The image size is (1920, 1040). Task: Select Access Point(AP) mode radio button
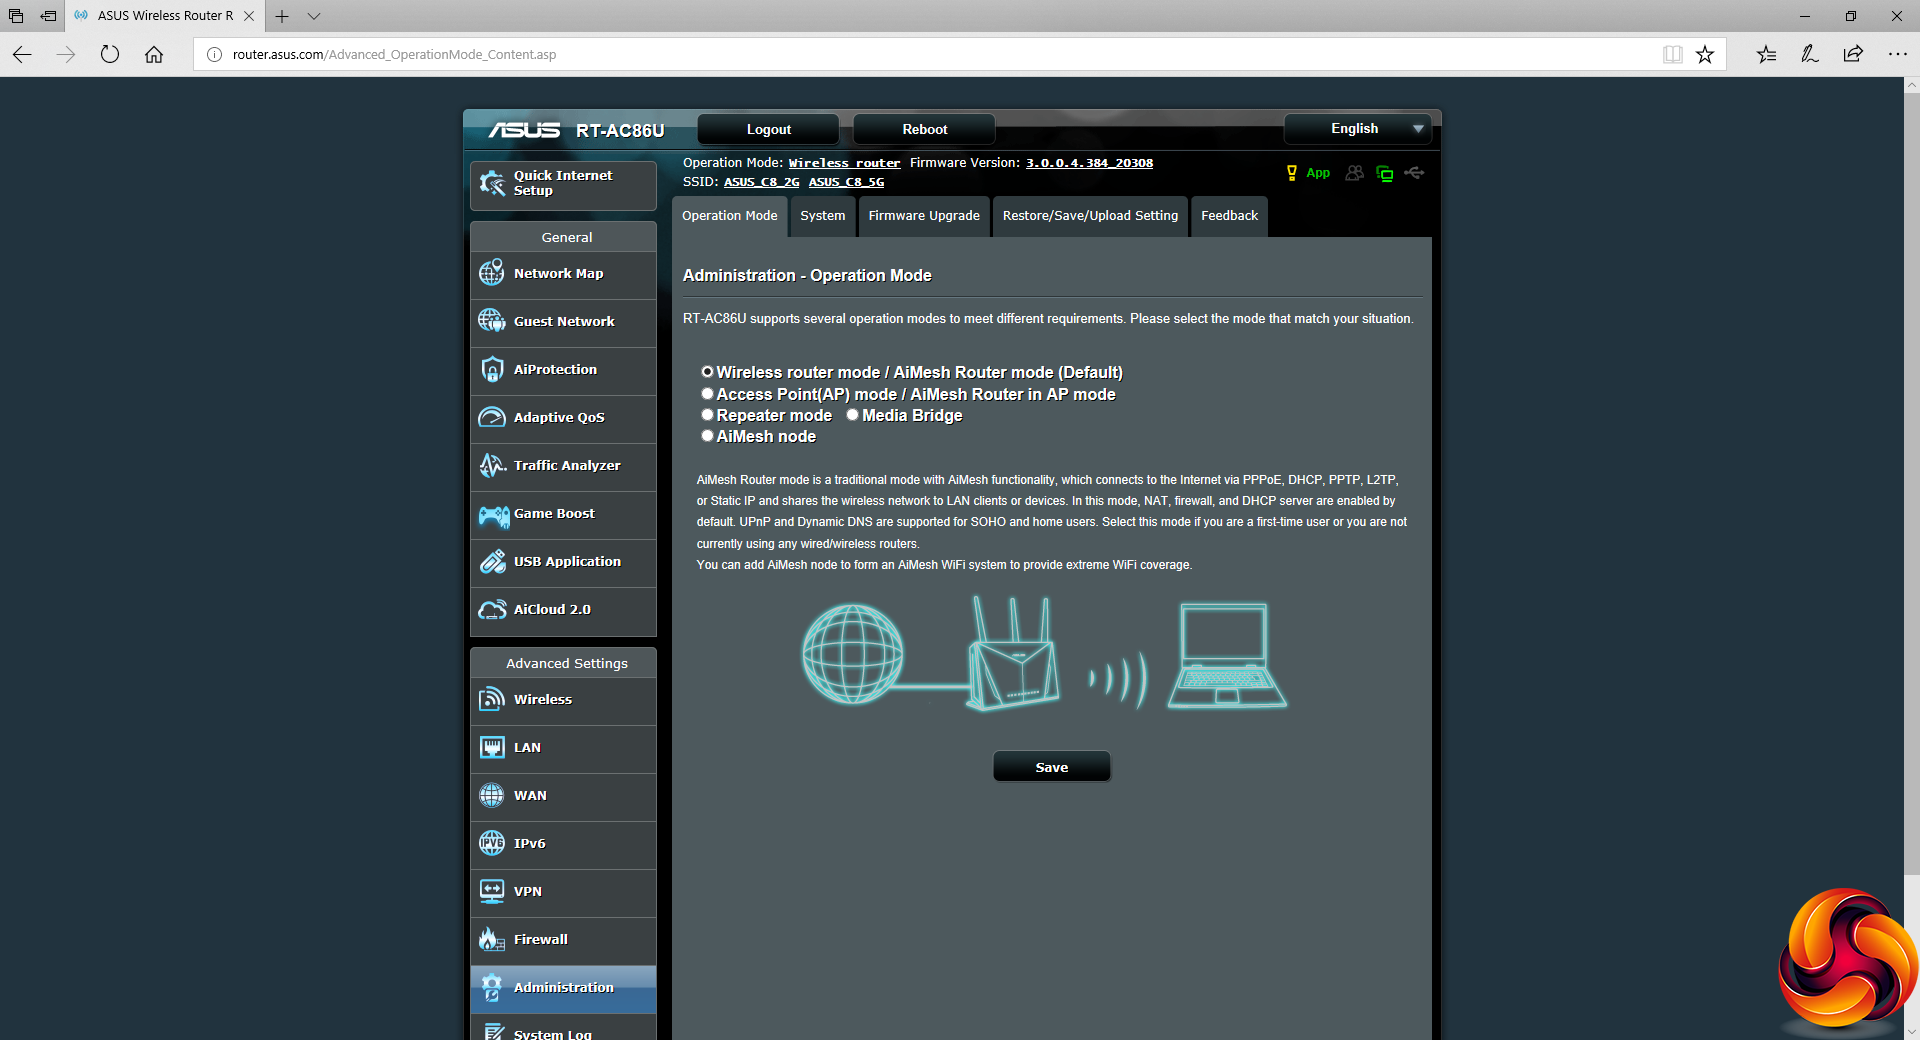[707, 394]
